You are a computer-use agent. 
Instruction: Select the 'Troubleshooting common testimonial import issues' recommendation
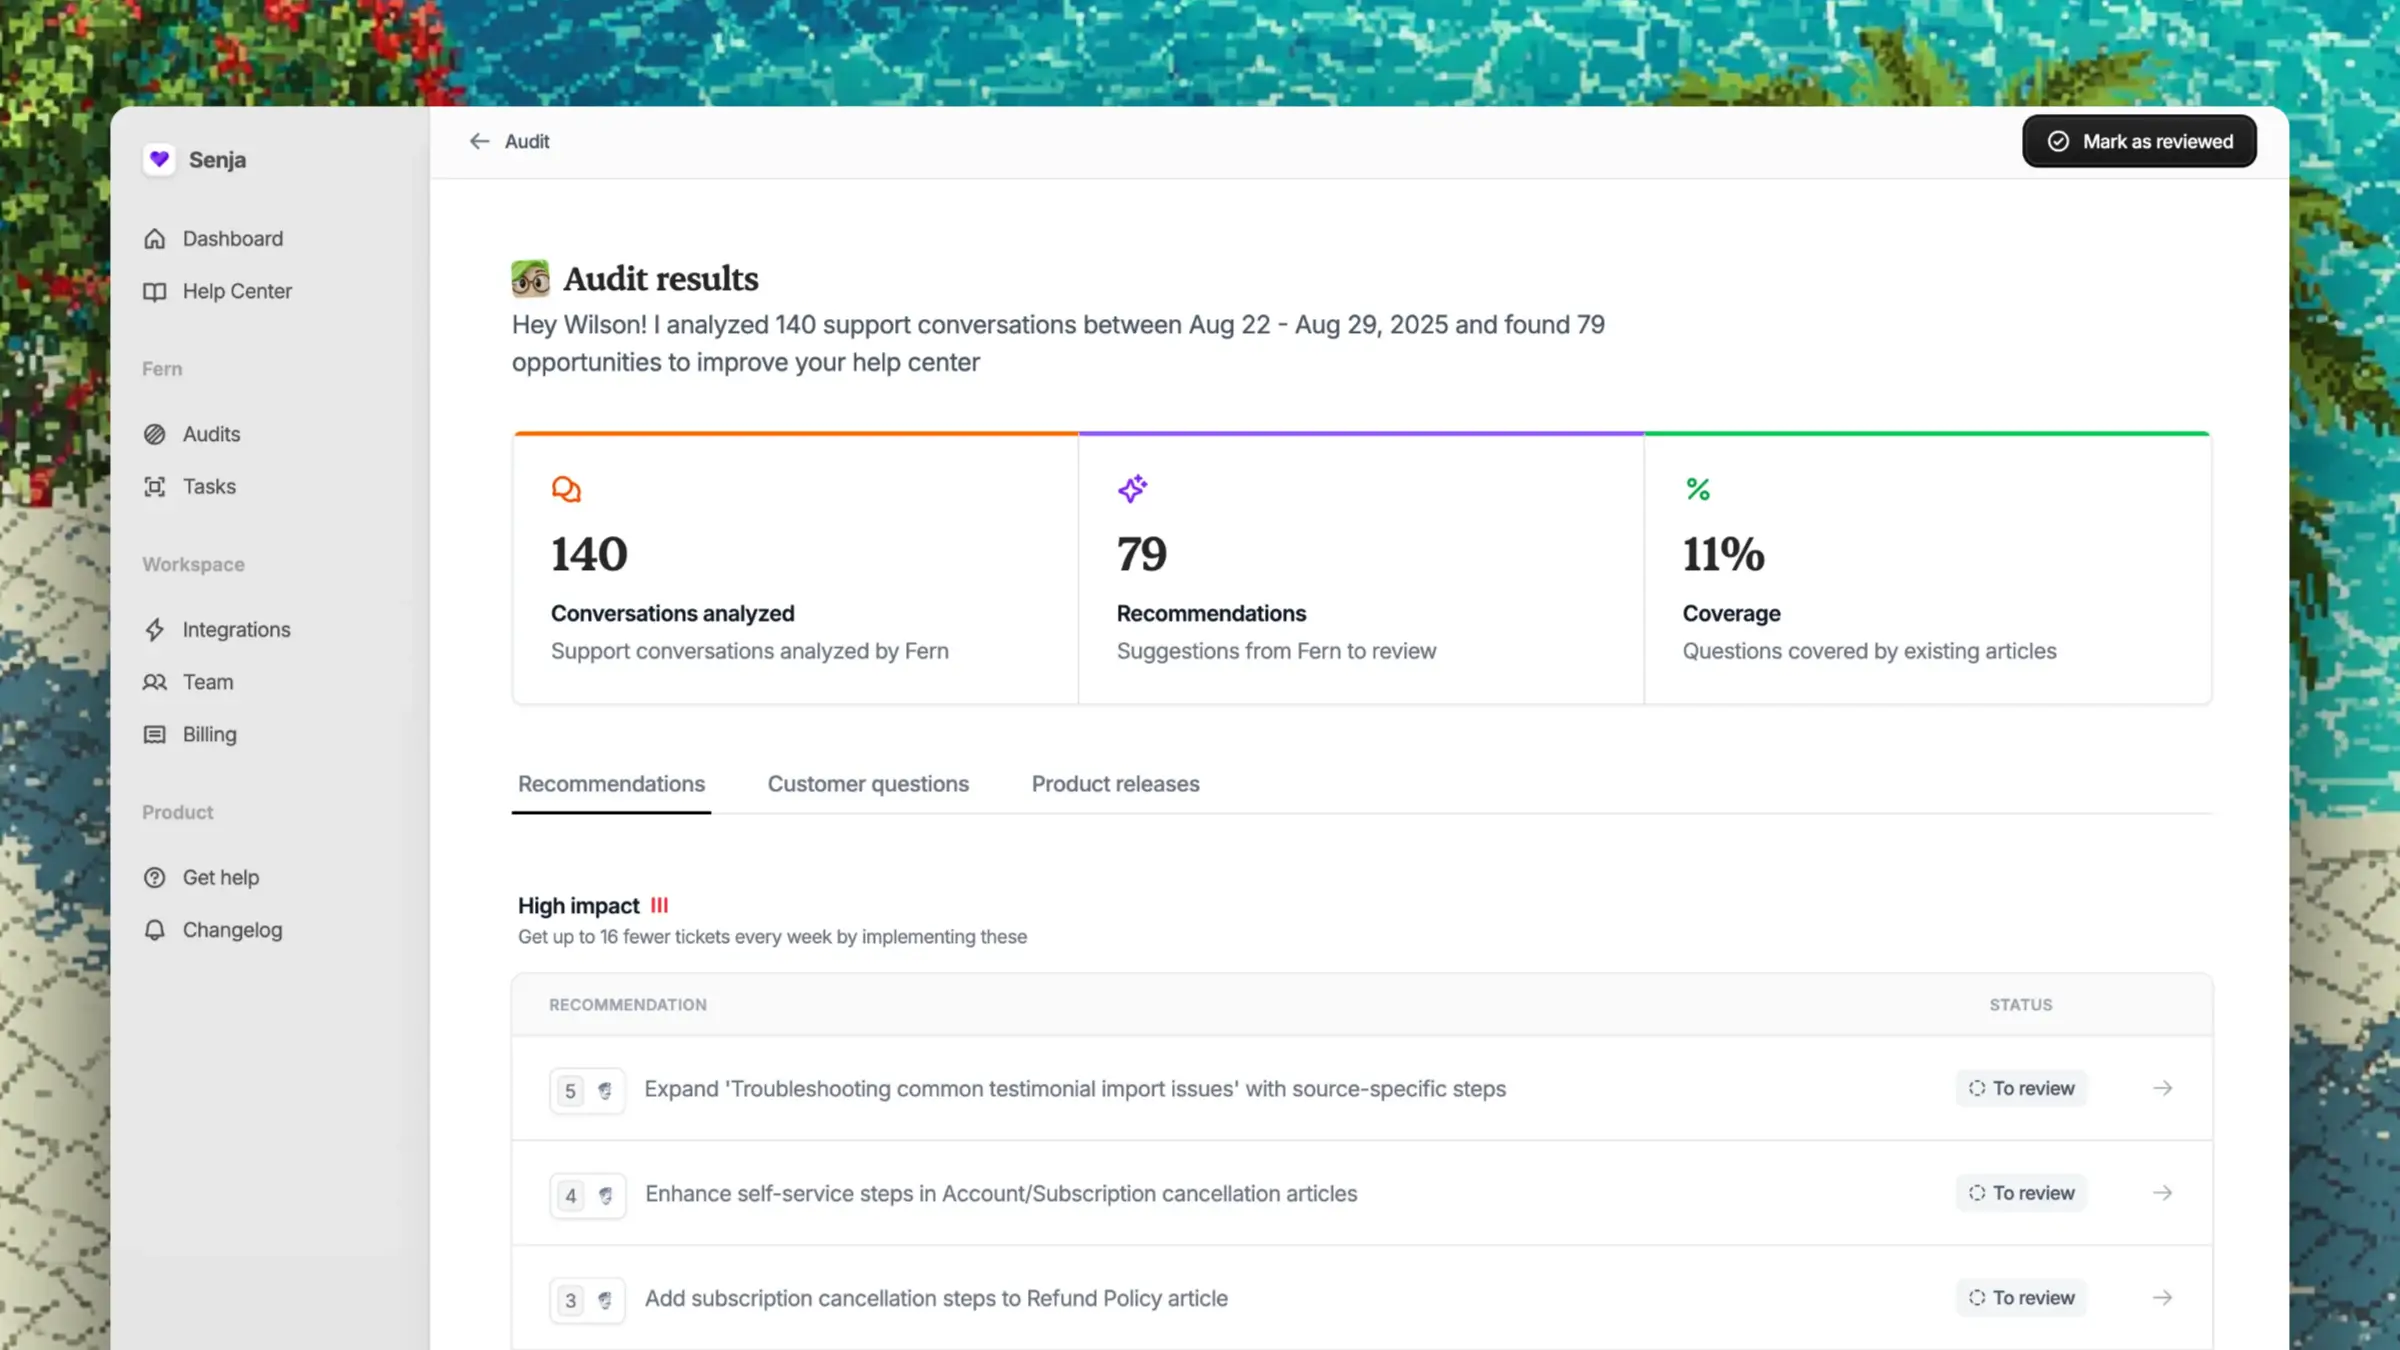[x=1074, y=1089]
